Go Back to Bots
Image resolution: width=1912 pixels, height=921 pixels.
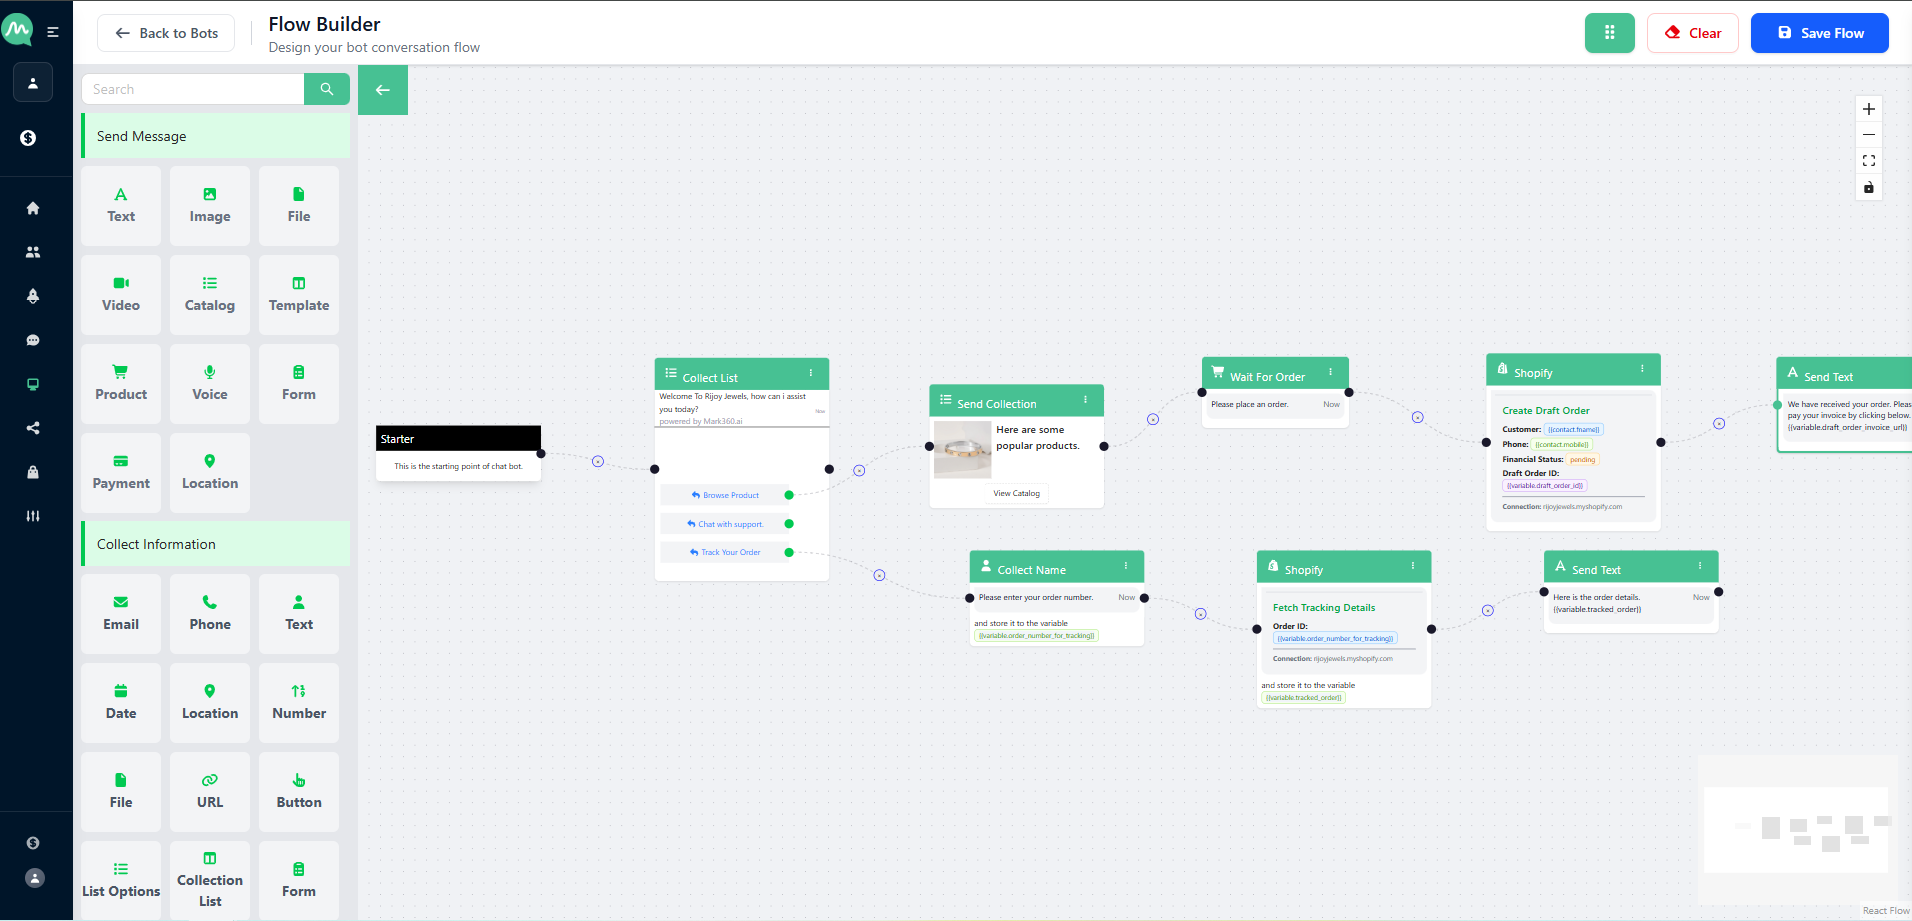pos(166,33)
